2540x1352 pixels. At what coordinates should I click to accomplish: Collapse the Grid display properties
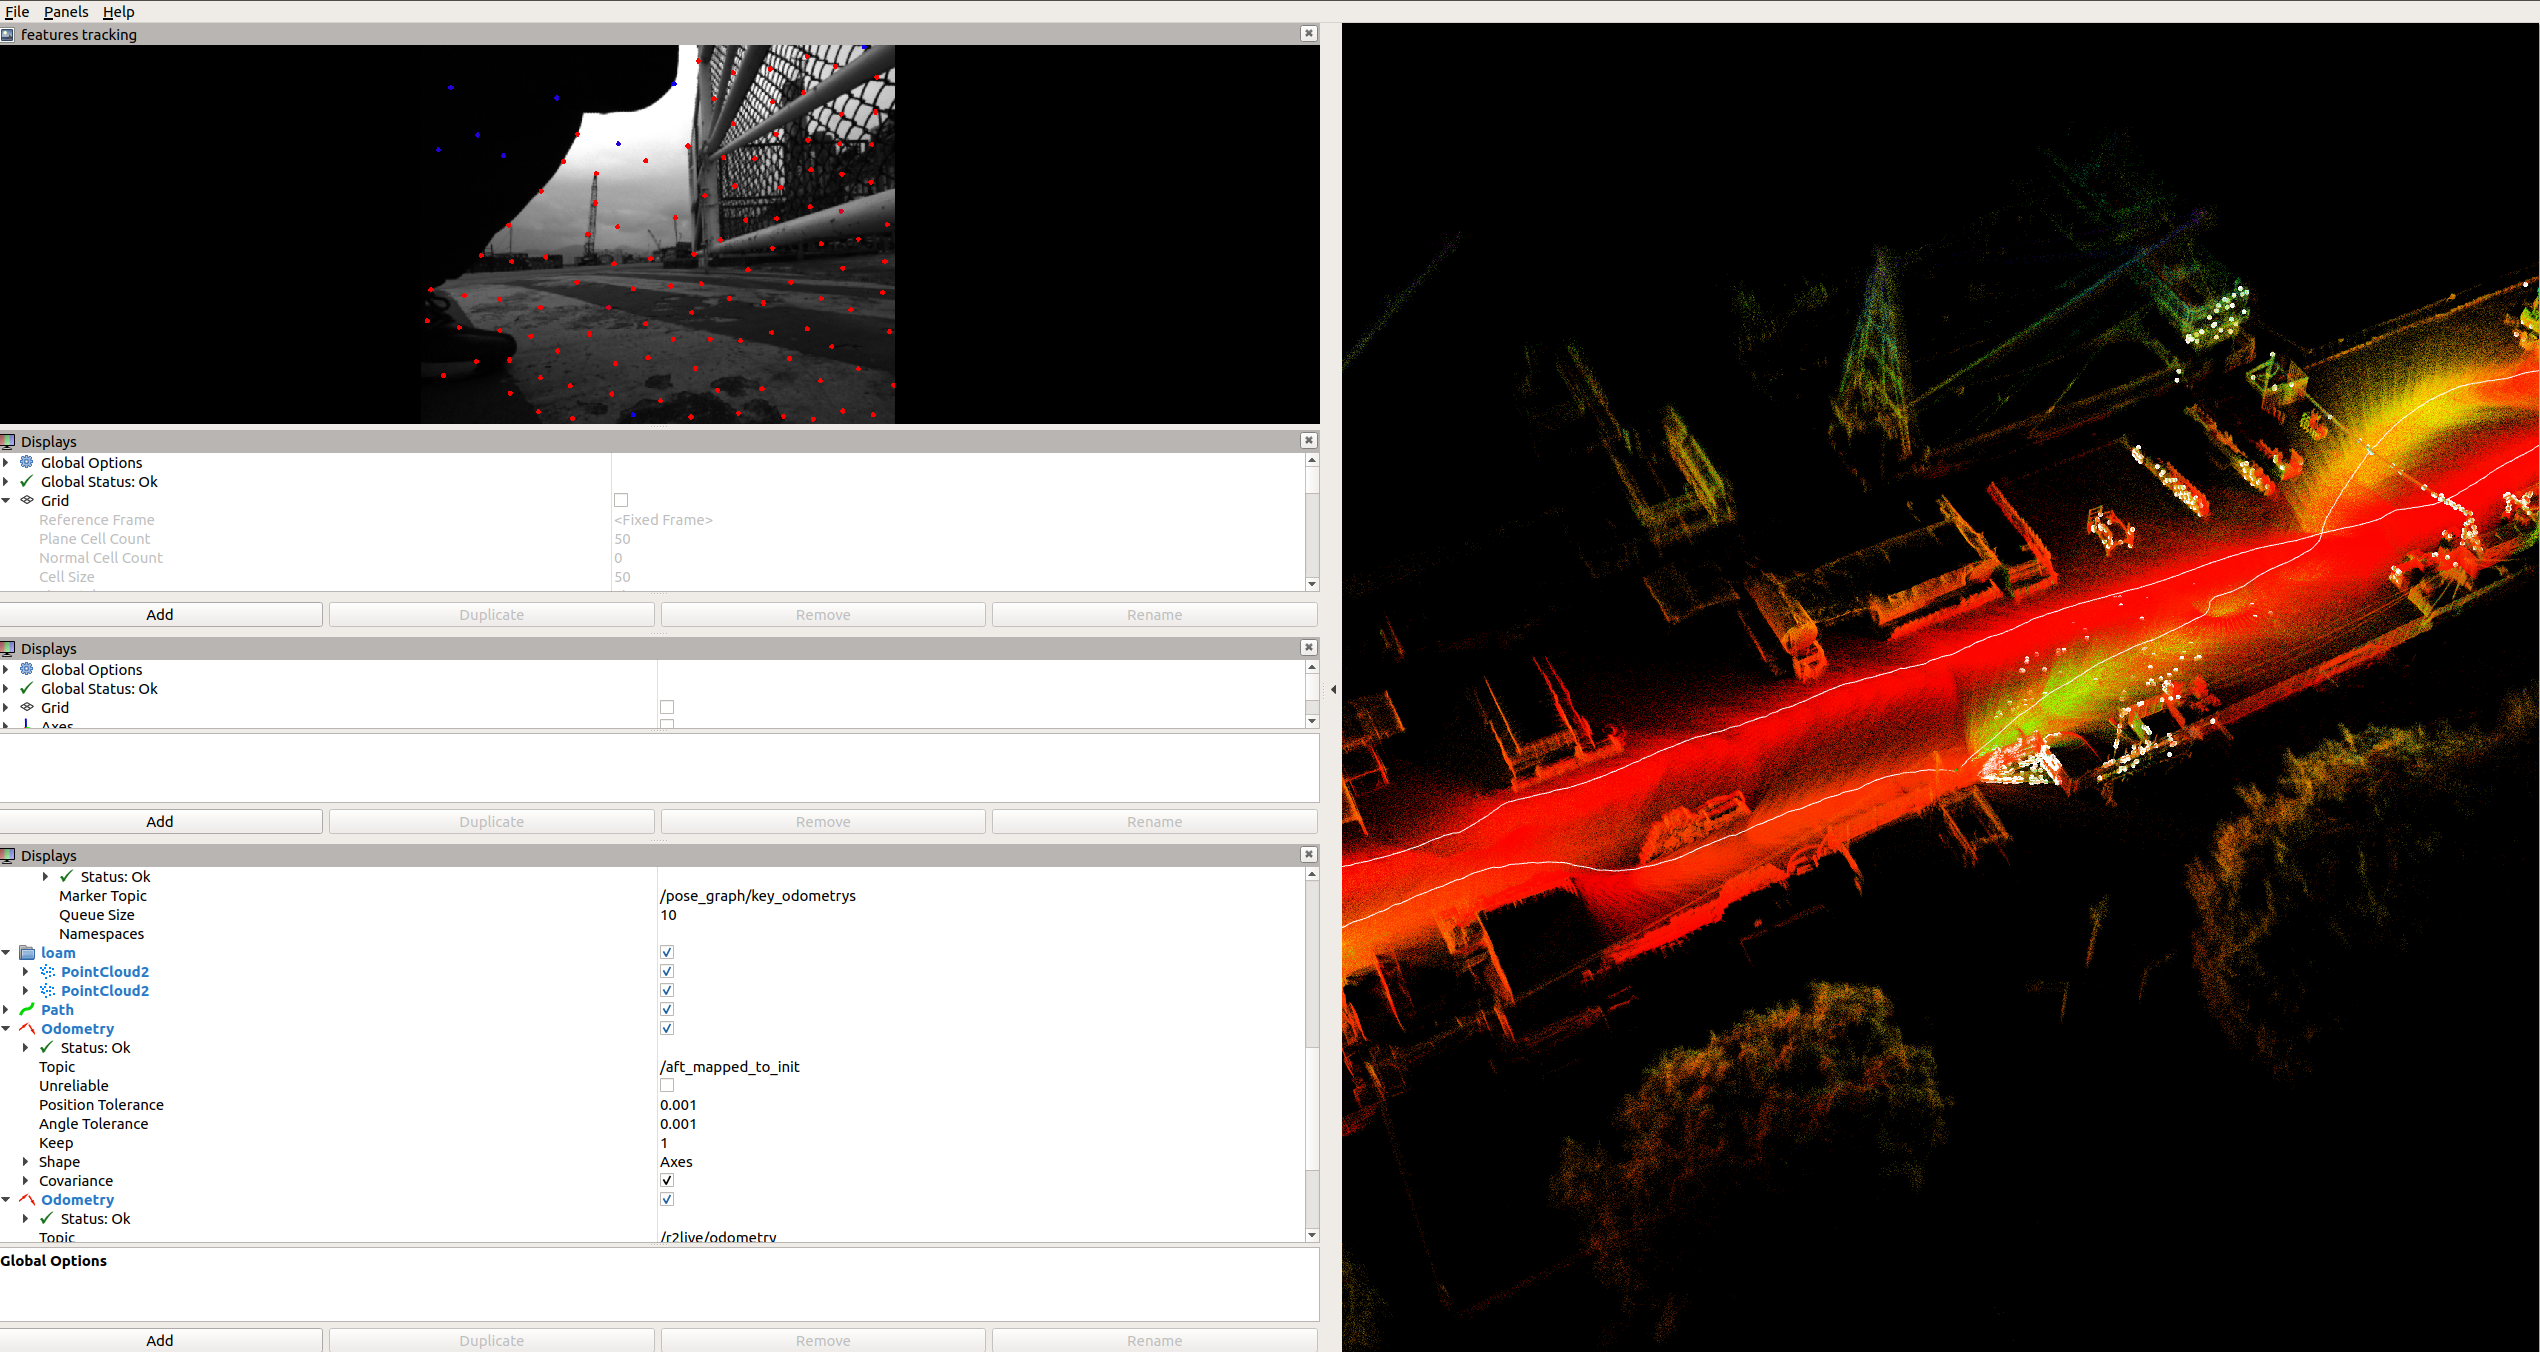[8, 500]
